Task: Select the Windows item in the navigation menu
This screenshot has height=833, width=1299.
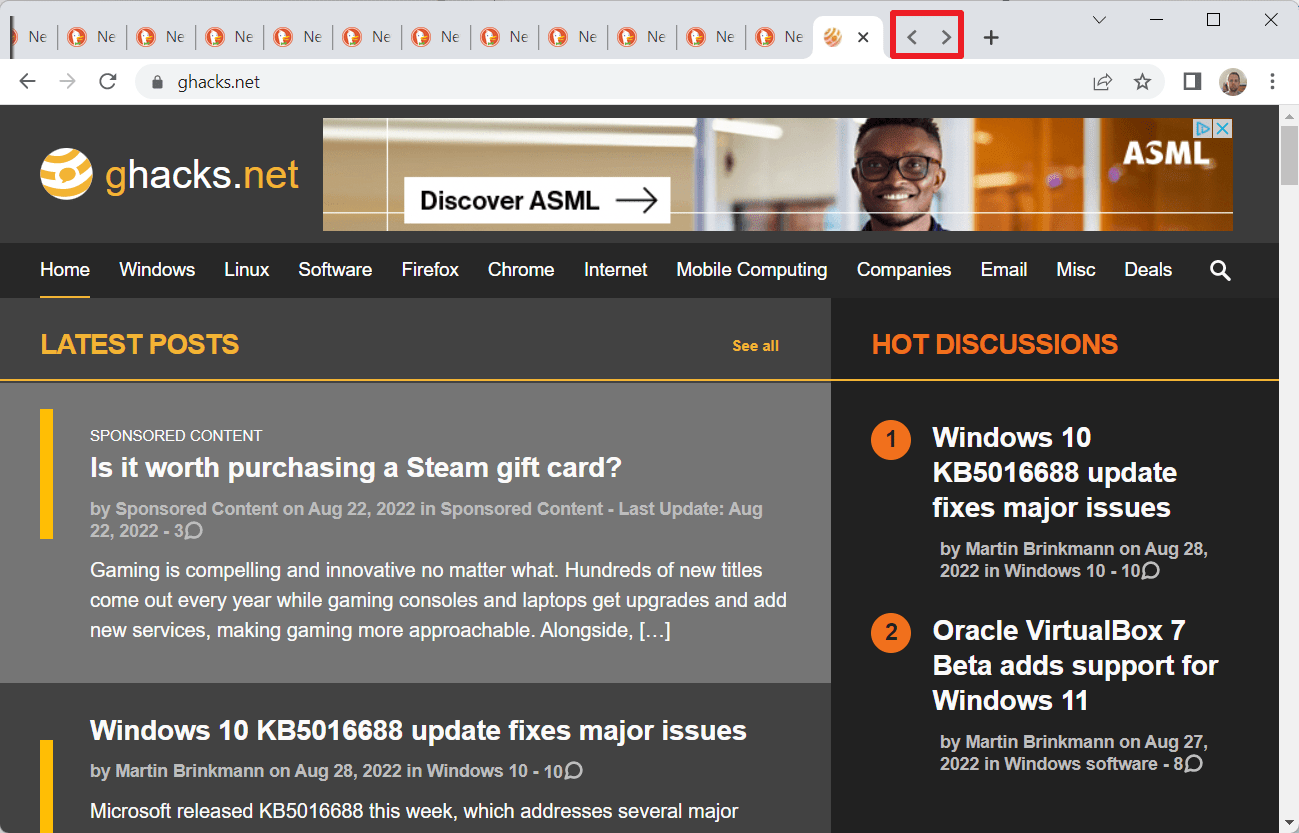Action: tap(157, 270)
